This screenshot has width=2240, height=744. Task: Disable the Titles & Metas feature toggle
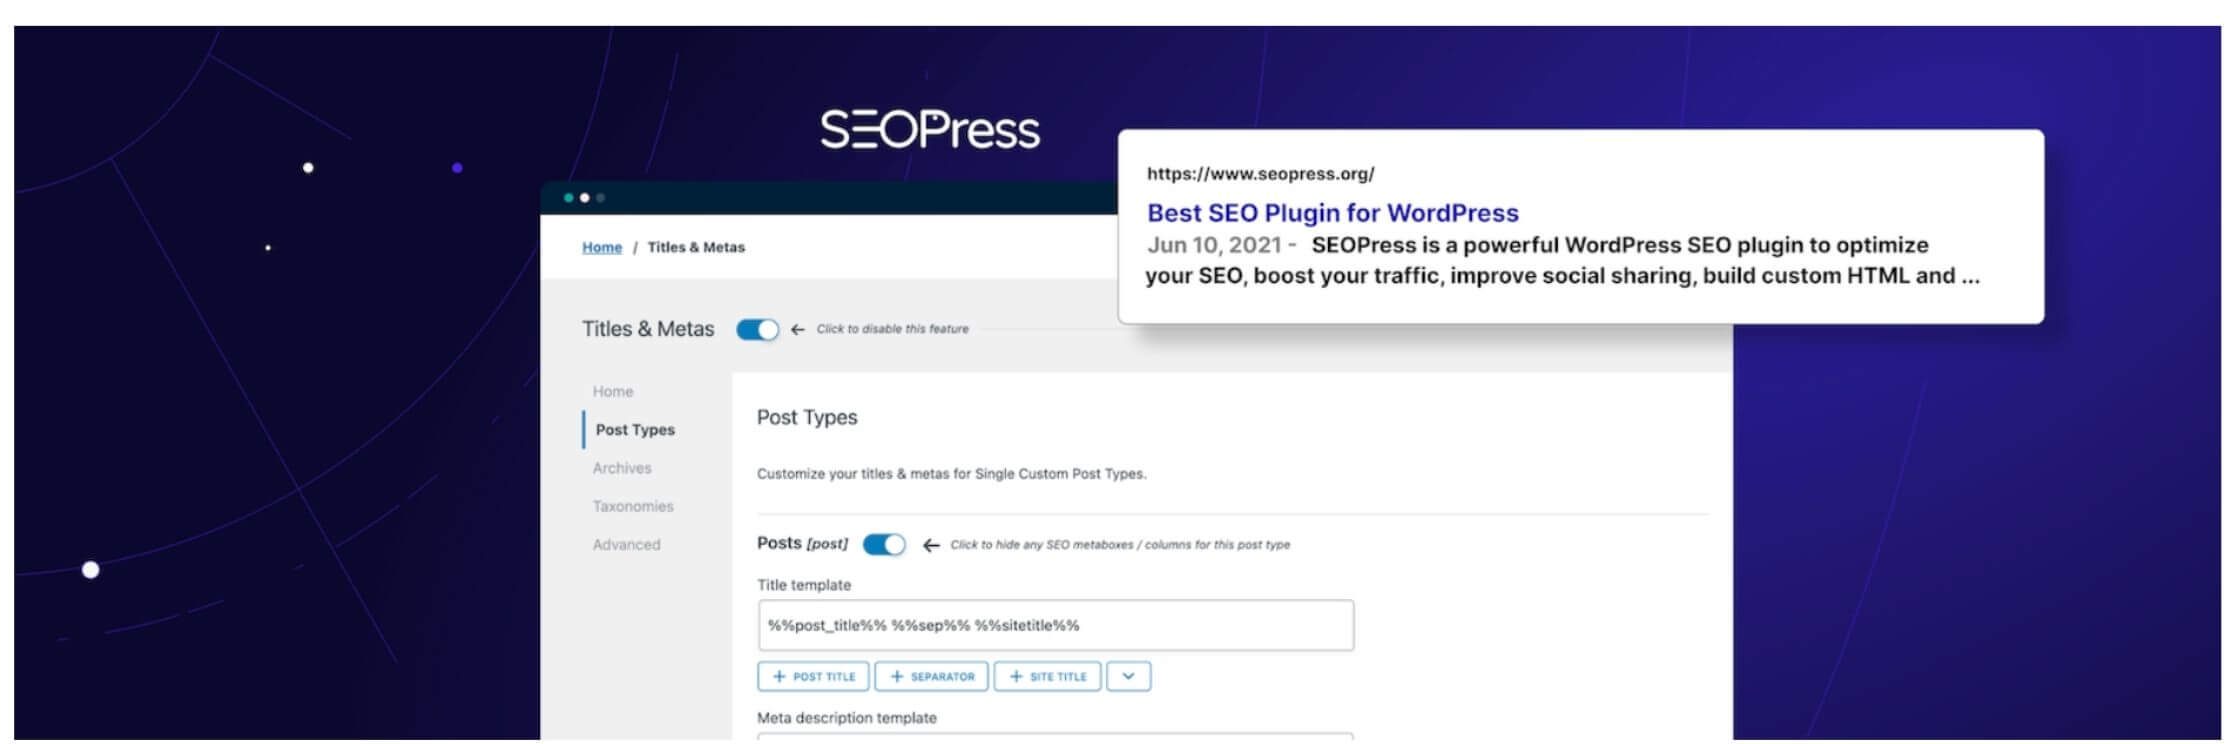pyautogui.click(x=757, y=329)
